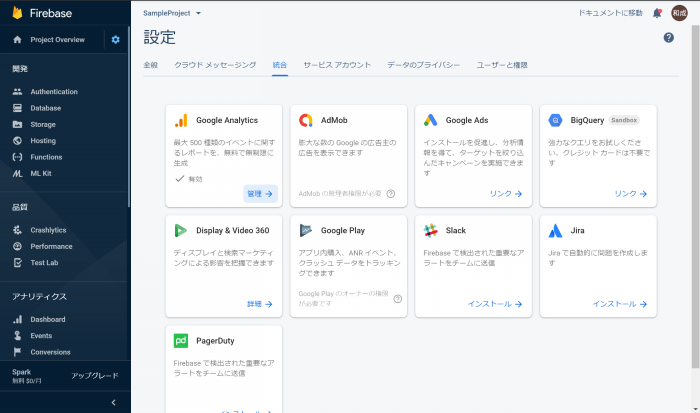Click the Functions brackets icon
The width and height of the screenshot is (700, 413).
coord(17,157)
